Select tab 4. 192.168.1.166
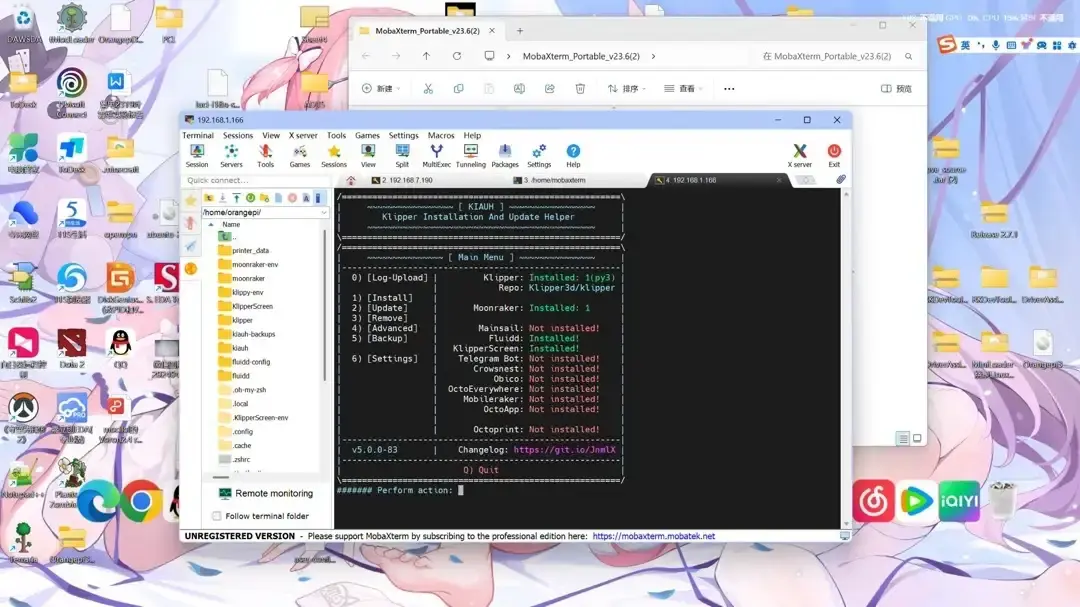Viewport: 1080px width, 607px height. point(718,181)
